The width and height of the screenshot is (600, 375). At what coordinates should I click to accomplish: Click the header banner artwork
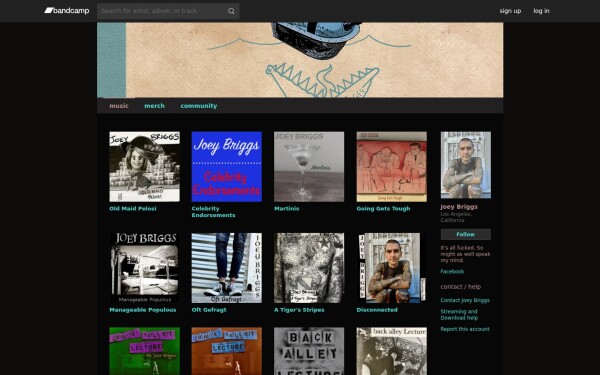tap(300, 60)
